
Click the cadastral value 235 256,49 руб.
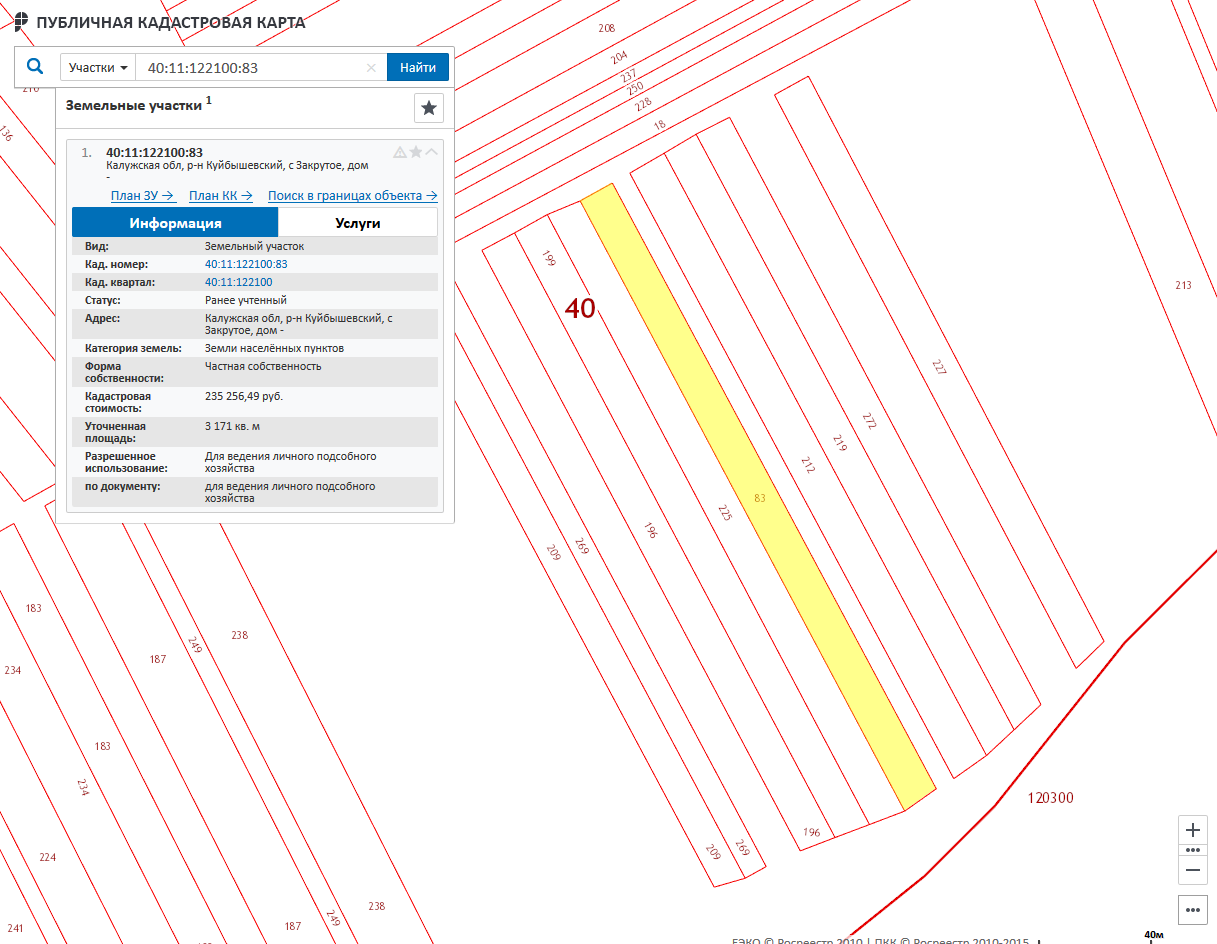[244, 396]
